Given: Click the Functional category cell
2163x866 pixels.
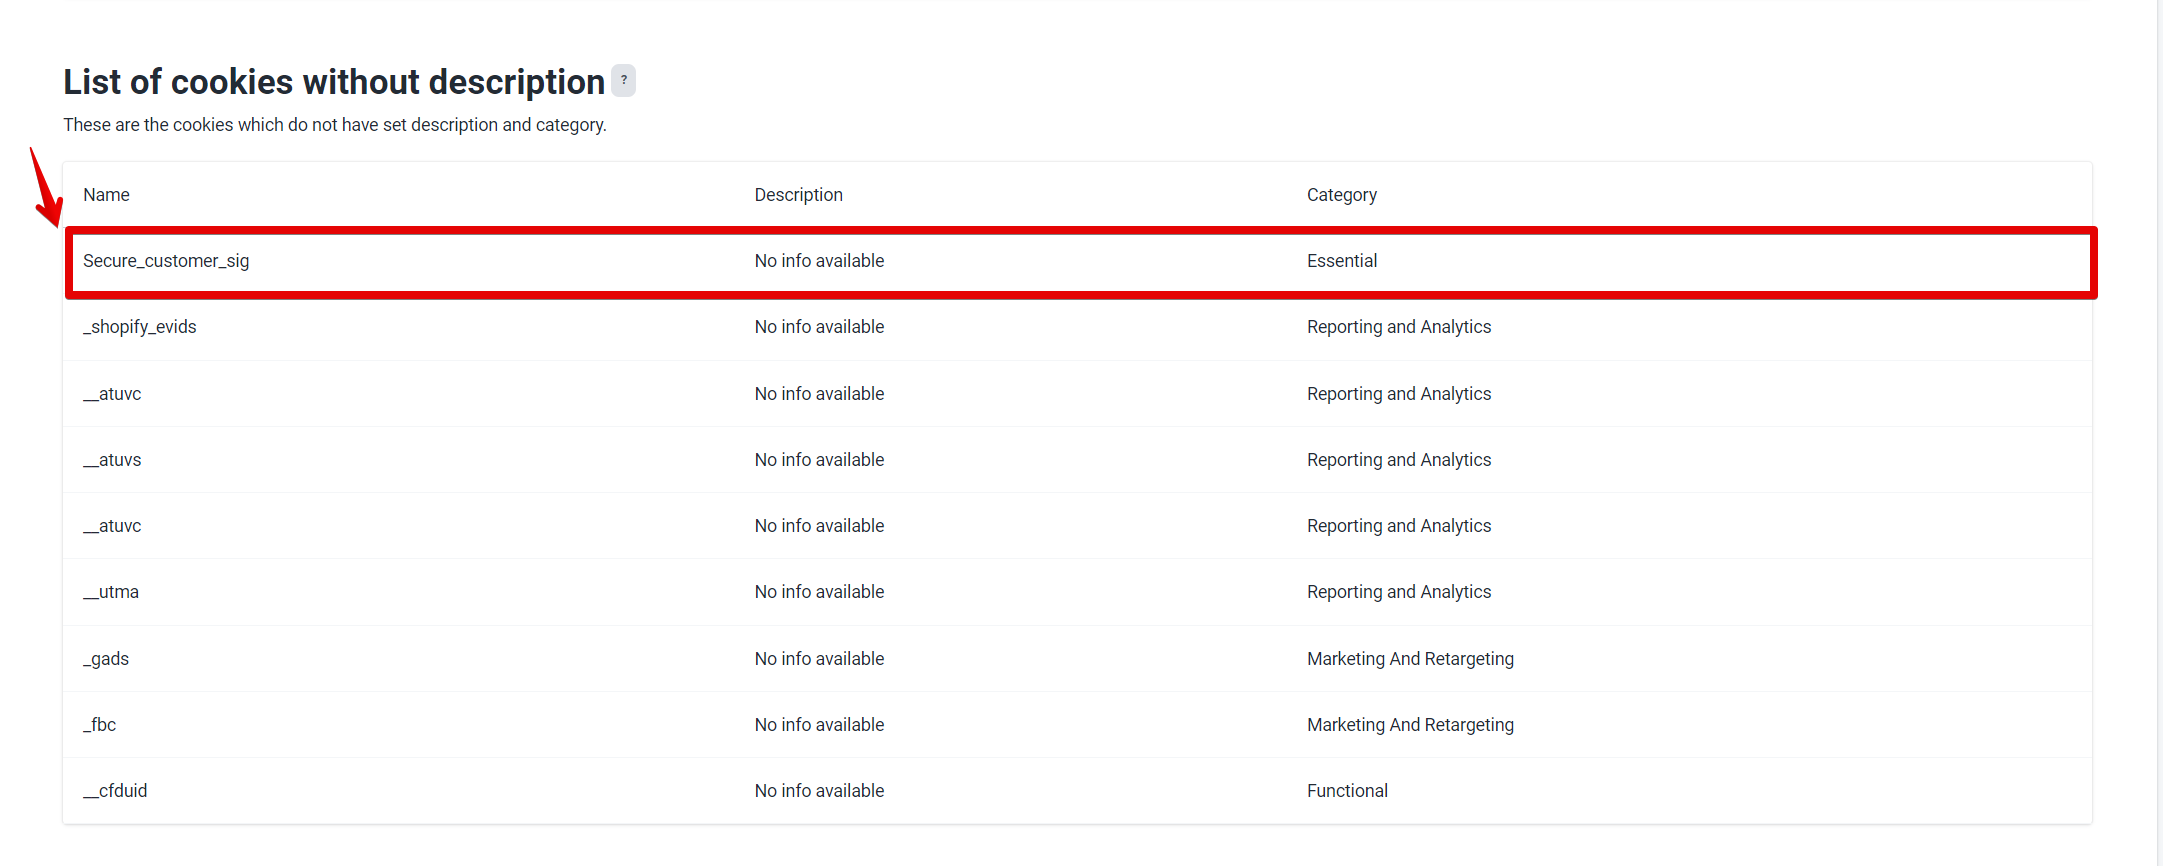Looking at the screenshot, I should pyautogui.click(x=1347, y=791).
